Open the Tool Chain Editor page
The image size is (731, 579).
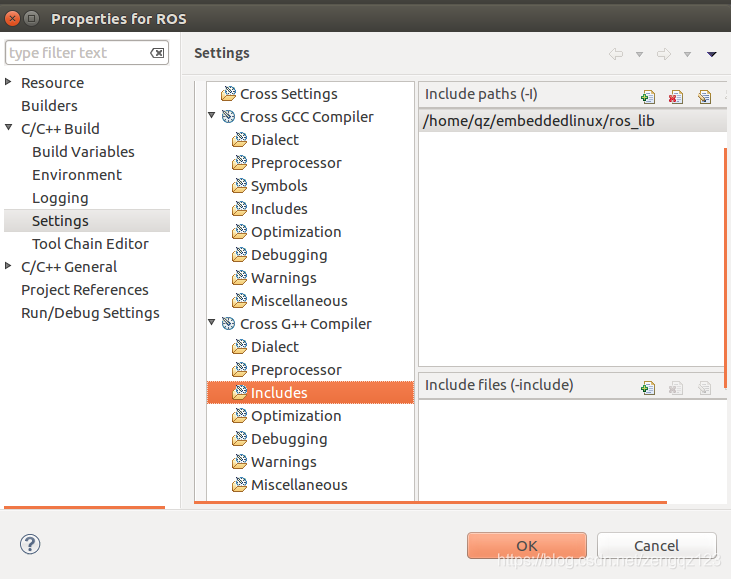90,244
